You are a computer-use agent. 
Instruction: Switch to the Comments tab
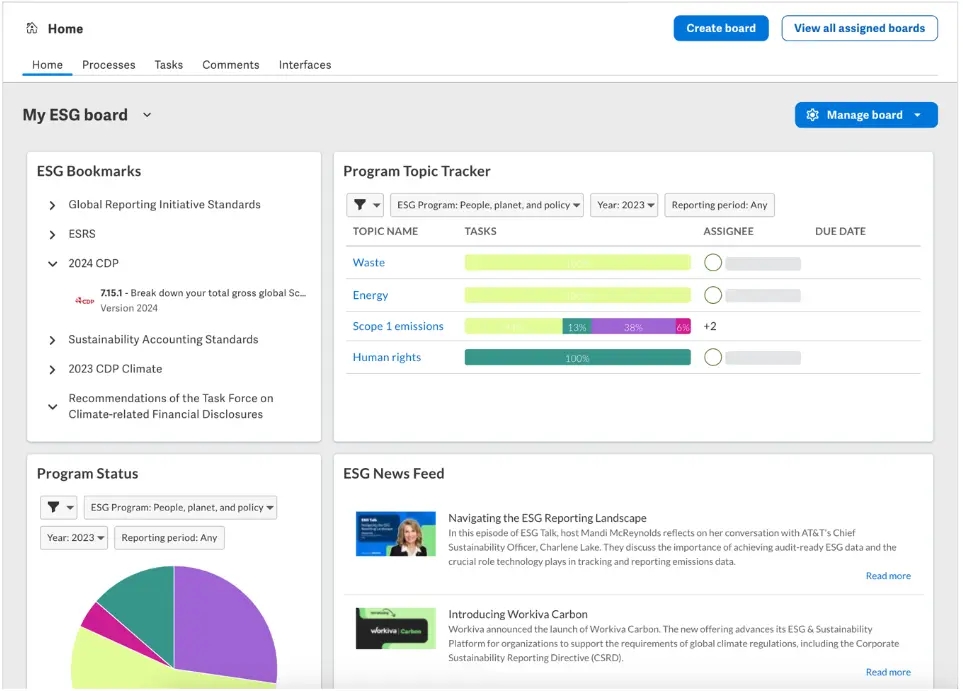231,64
